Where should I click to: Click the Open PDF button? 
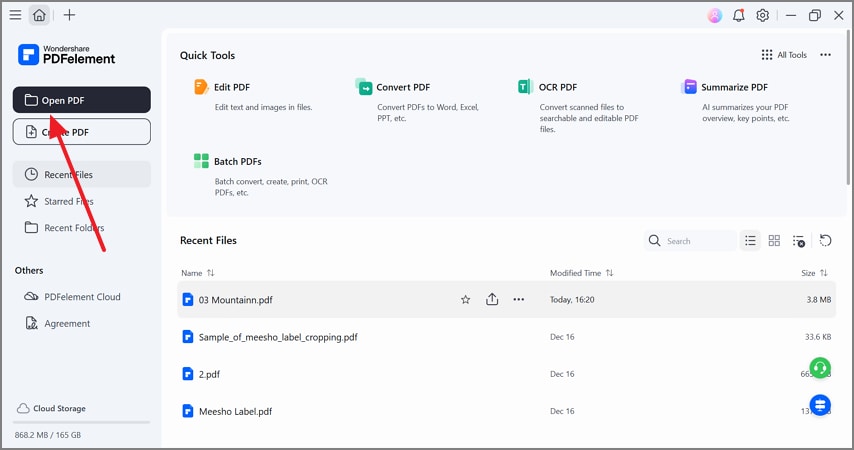(82, 100)
